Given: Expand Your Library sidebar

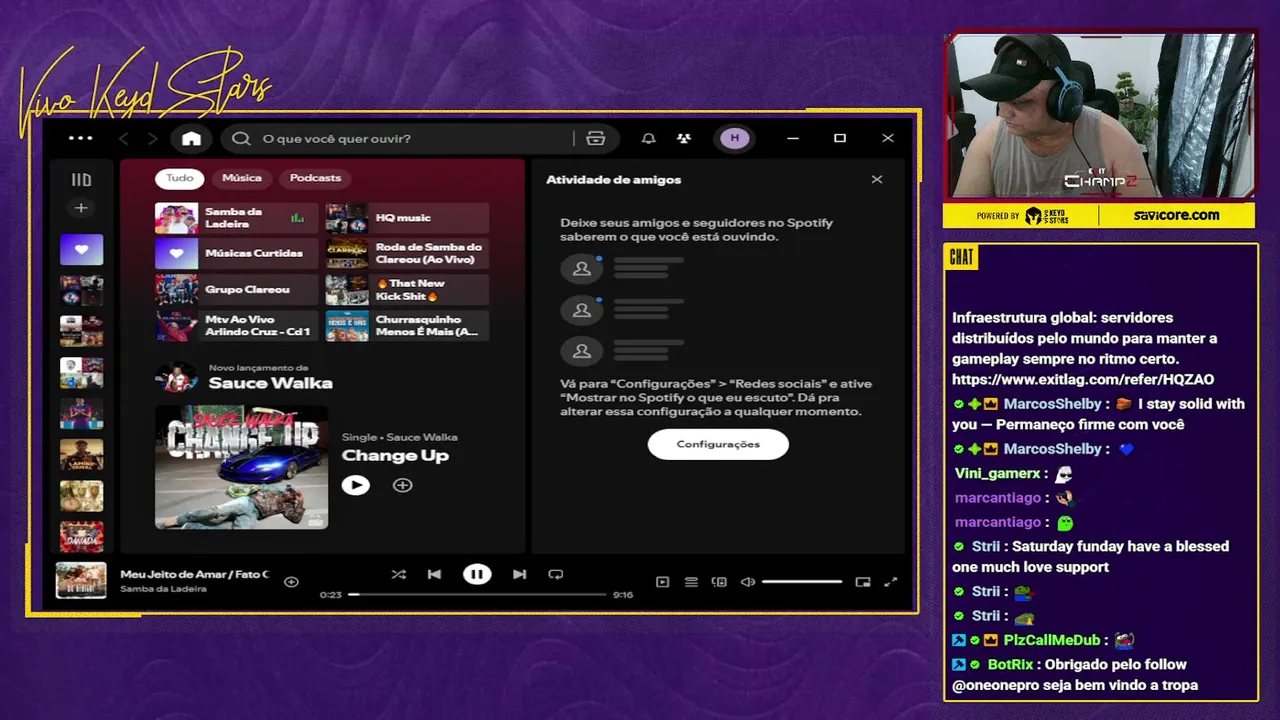Looking at the screenshot, I should [81, 180].
